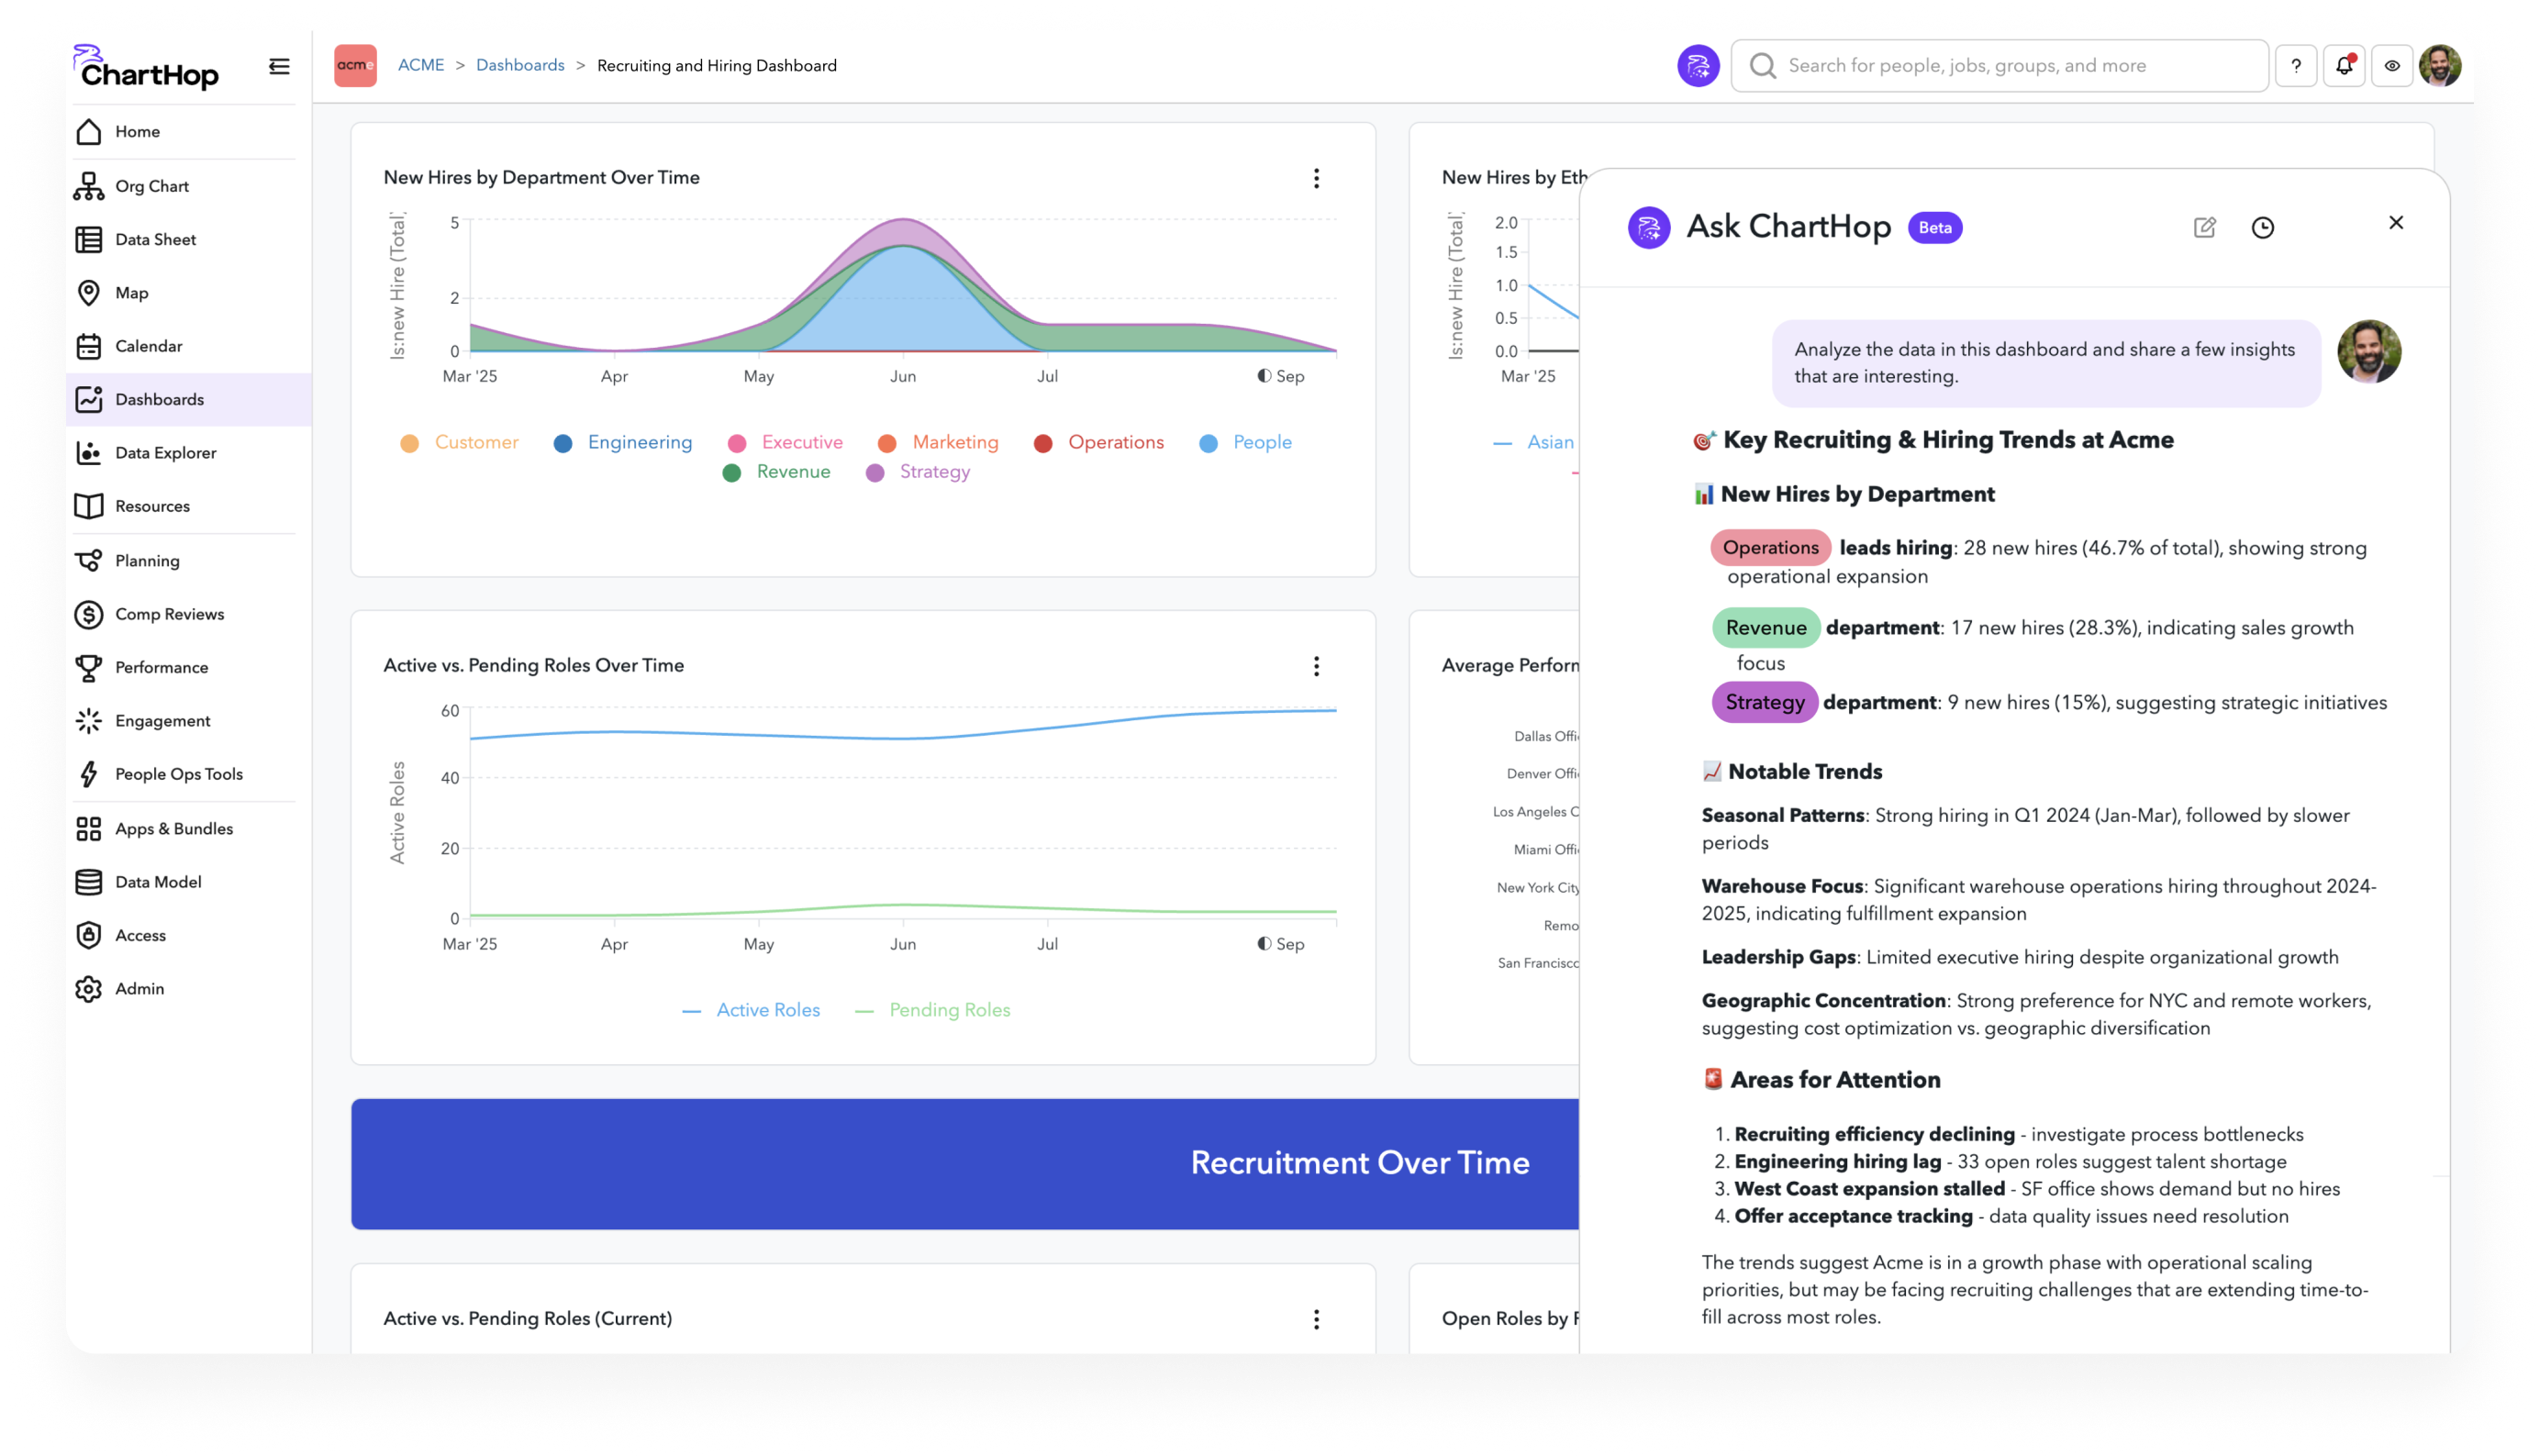Viewport: 2540px width, 1456px height.
Task: Toggle Revenue series in legend
Action: [x=777, y=472]
